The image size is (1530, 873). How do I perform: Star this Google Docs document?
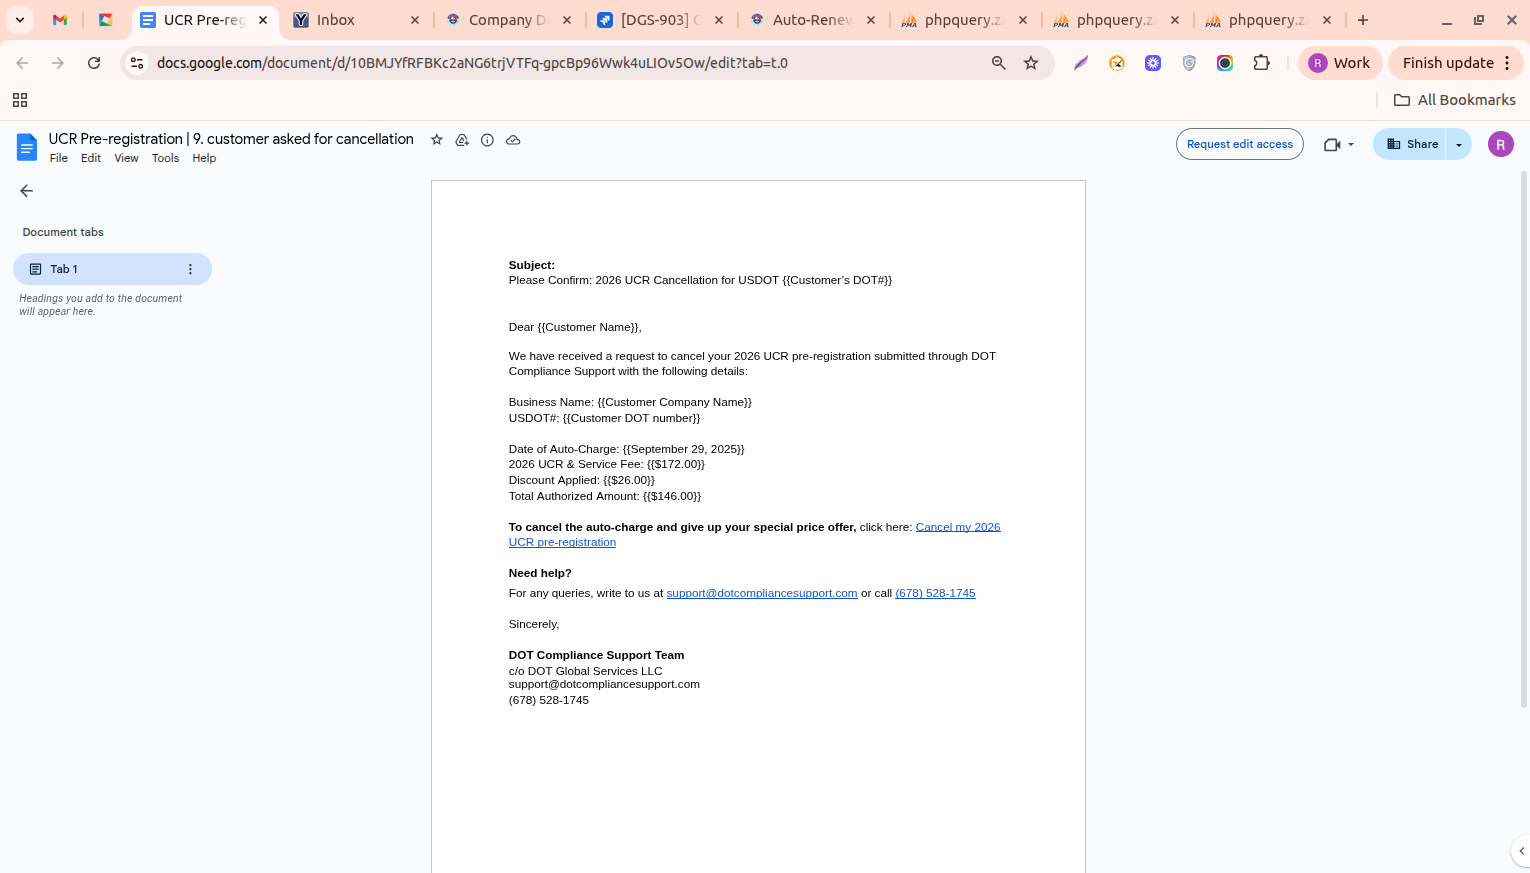click(x=436, y=140)
